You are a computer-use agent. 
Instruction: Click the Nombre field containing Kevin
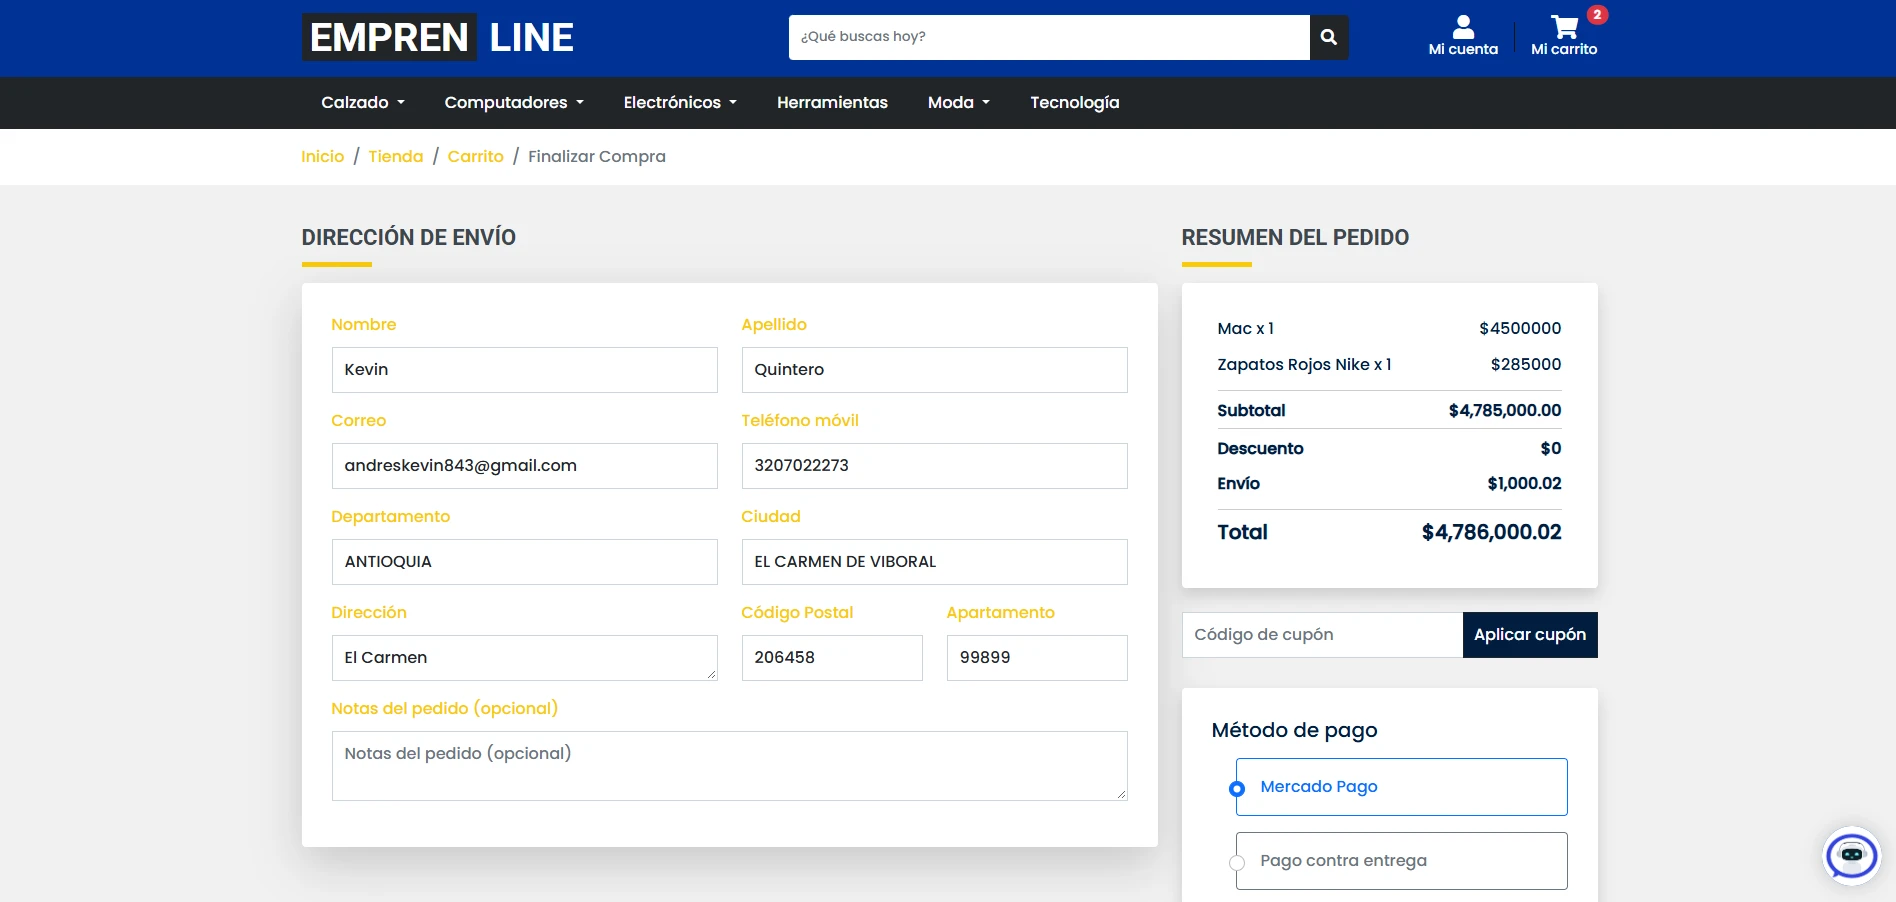(x=525, y=370)
